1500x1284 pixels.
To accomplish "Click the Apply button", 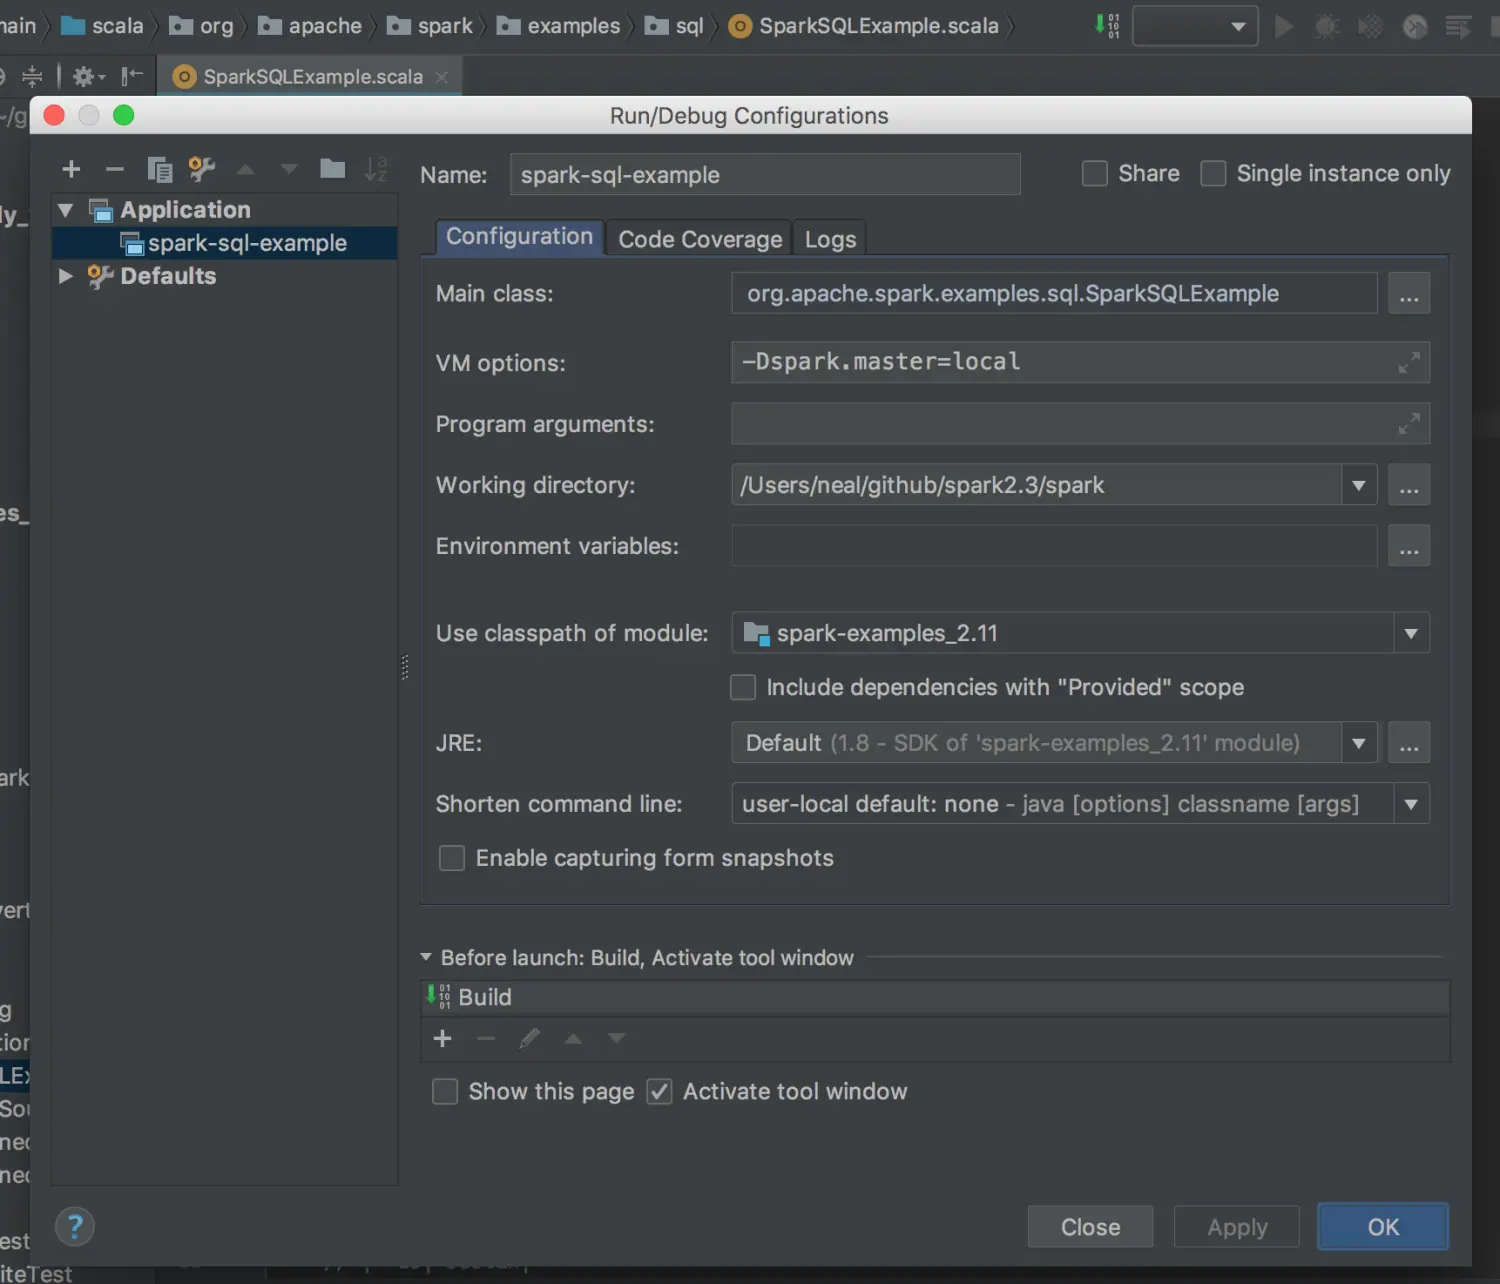I will [x=1237, y=1227].
